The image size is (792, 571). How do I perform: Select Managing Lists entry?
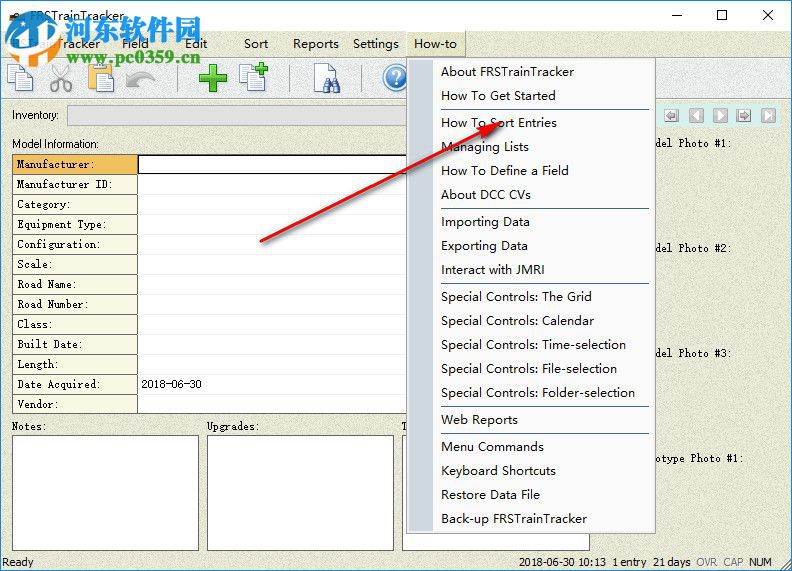point(485,147)
